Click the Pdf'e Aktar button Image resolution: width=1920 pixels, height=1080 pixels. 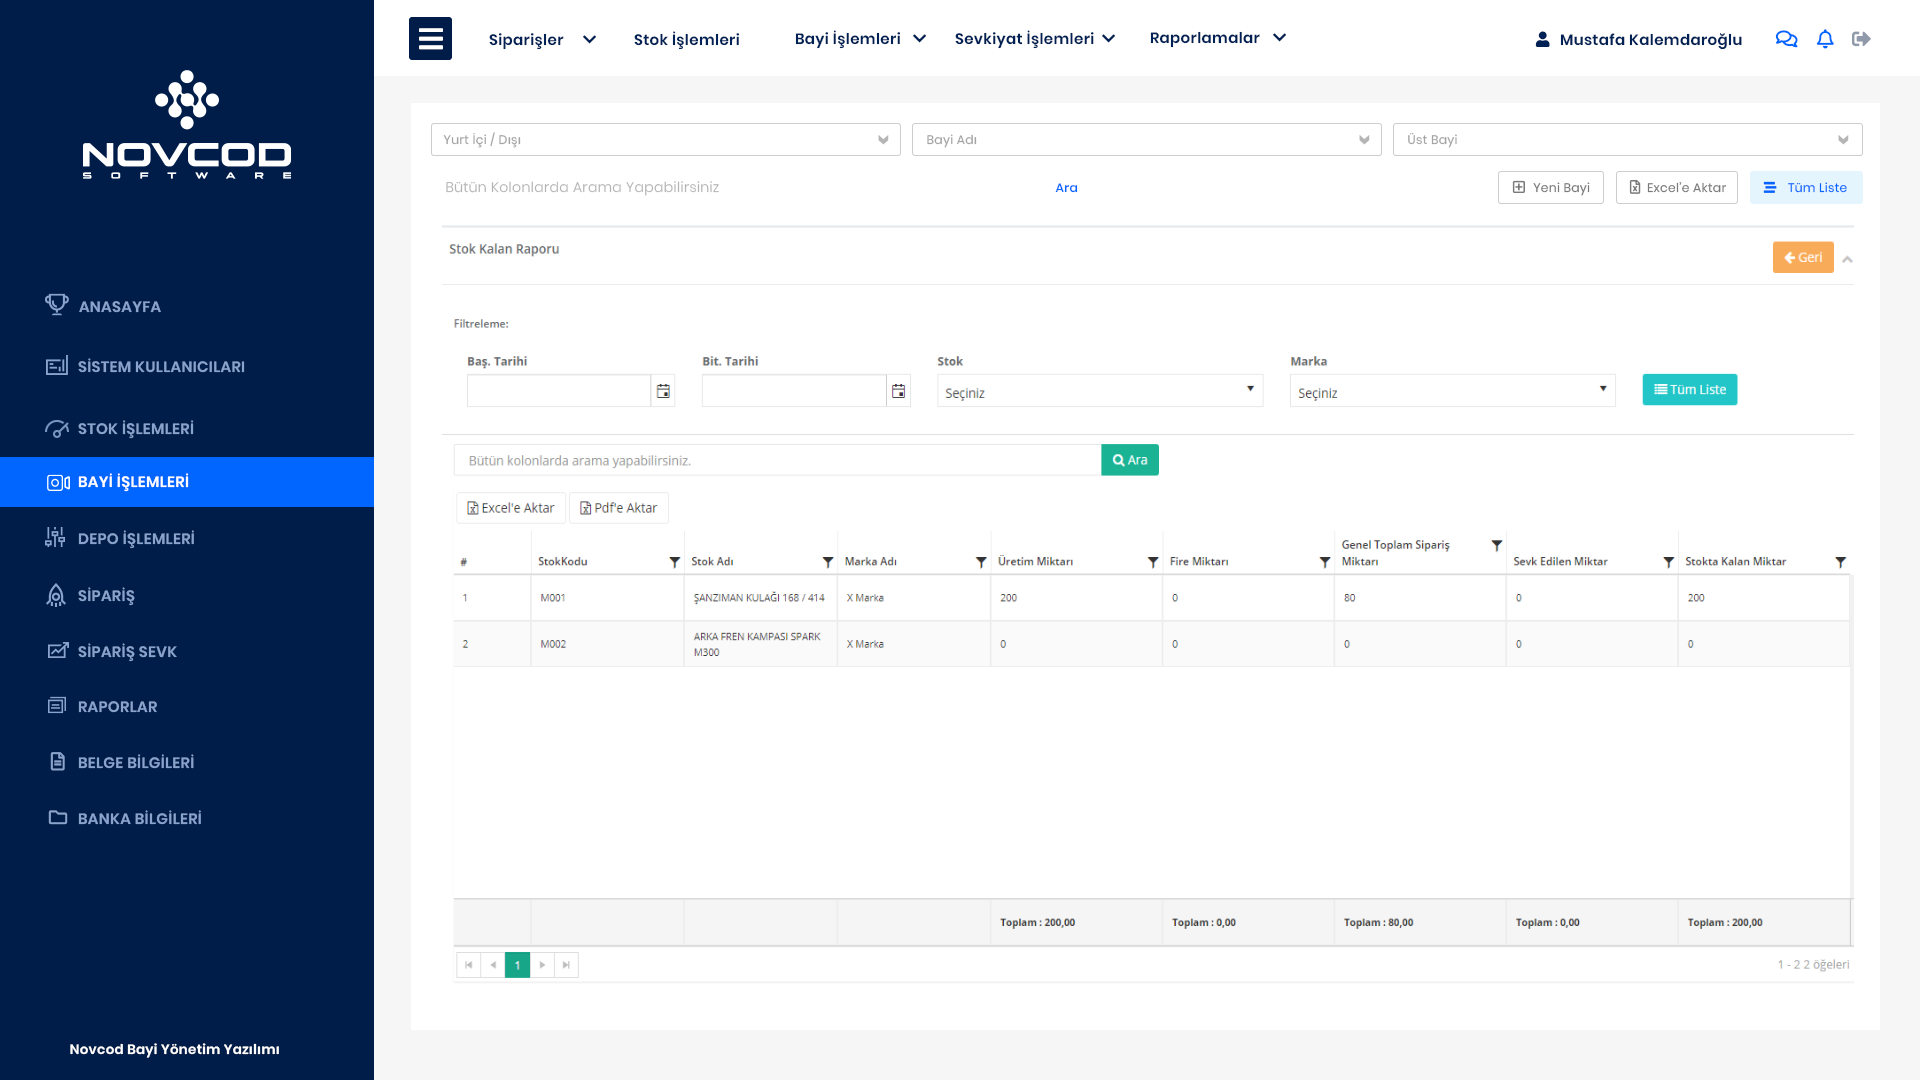[x=619, y=508]
